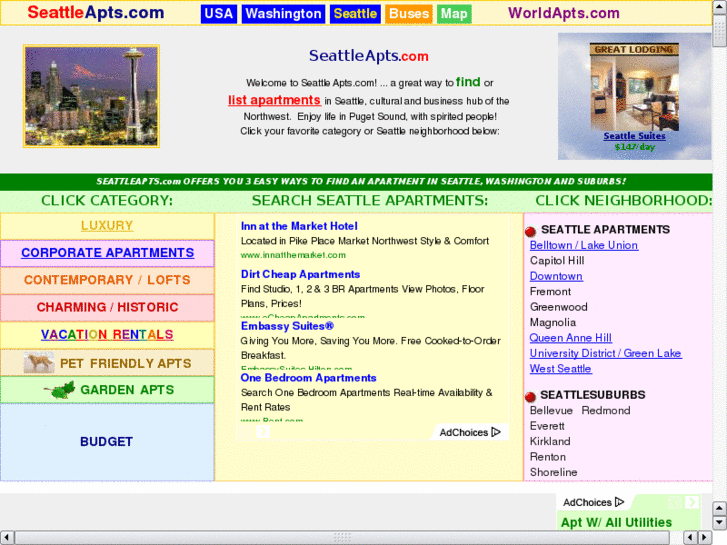This screenshot has height=545, width=727.
Task: Select the GARDEN APTS category
Action: coord(128,390)
